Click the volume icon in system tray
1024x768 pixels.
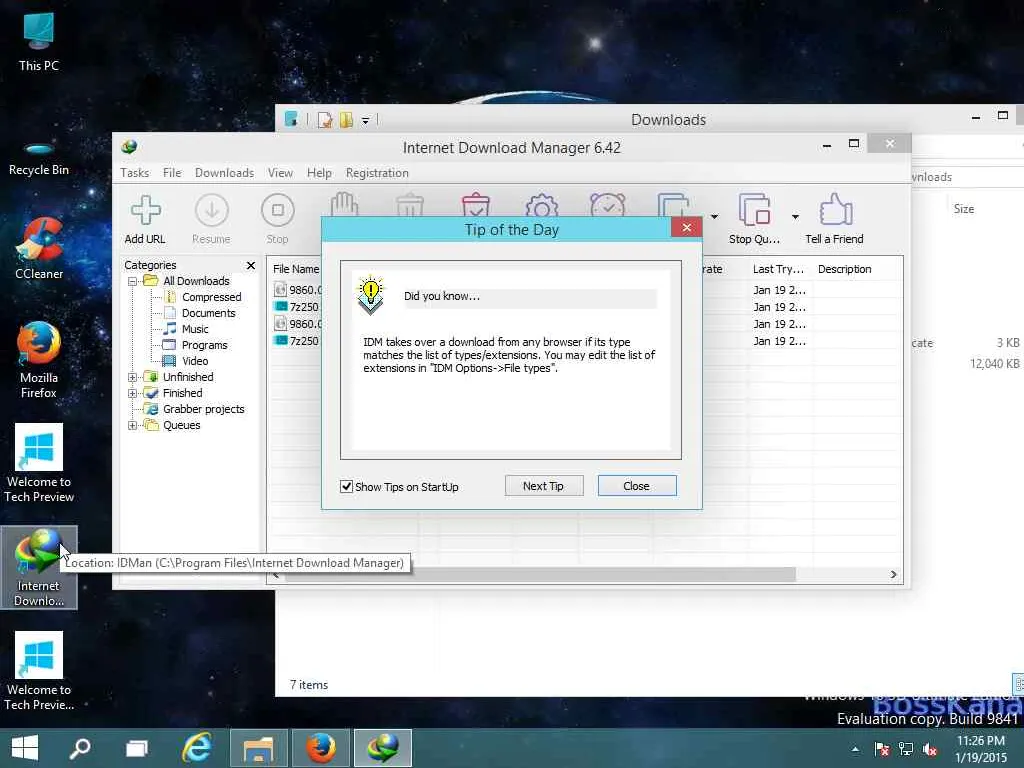point(930,750)
